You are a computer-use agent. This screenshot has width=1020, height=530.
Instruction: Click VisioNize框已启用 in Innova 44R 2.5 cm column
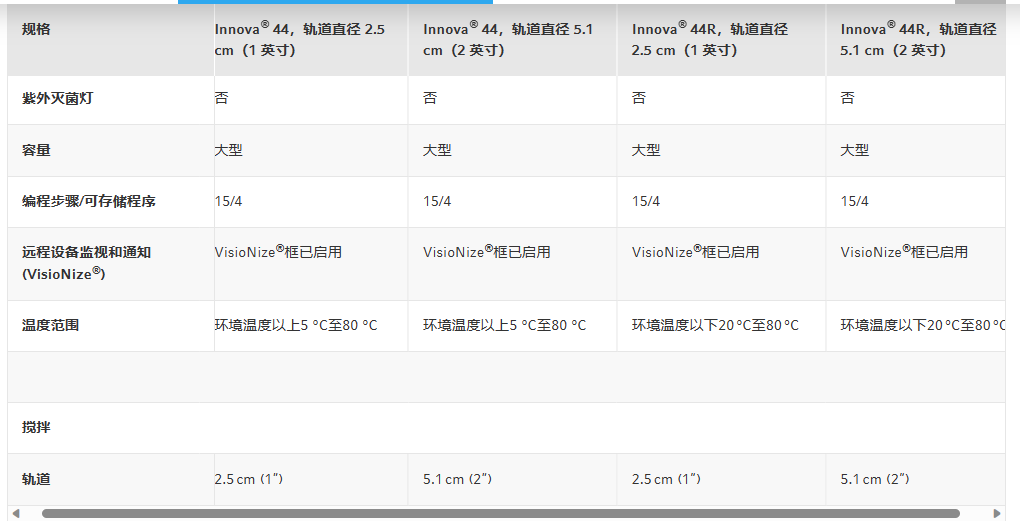click(695, 252)
